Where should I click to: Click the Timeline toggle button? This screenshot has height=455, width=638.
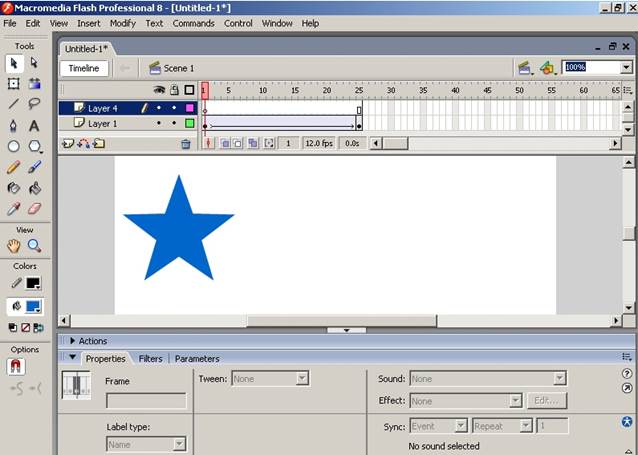[x=84, y=68]
